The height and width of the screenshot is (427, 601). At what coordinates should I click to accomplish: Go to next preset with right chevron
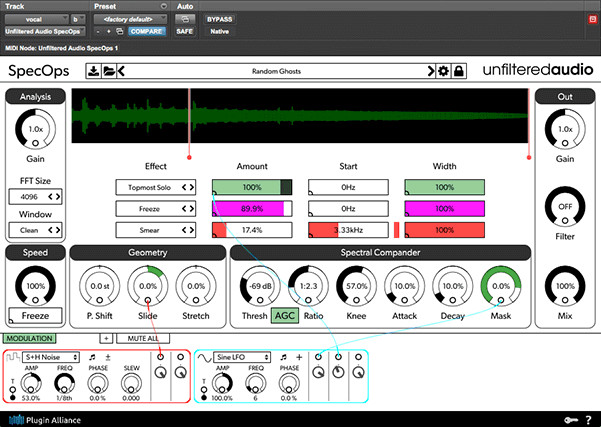pos(431,71)
